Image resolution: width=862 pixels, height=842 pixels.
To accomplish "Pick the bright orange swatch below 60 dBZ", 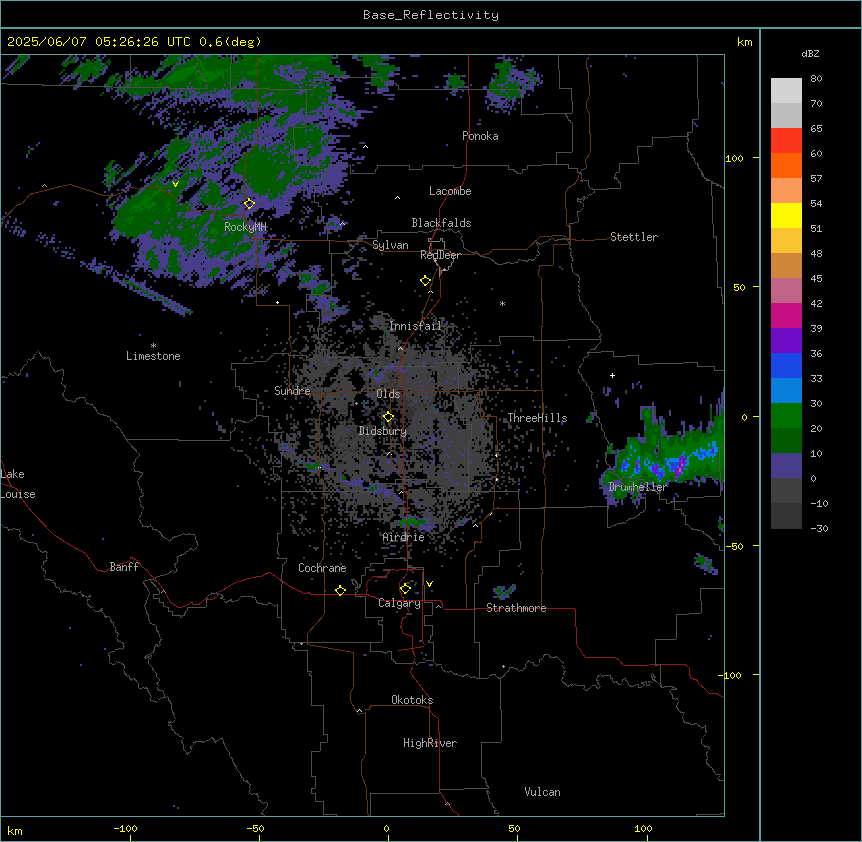I will tap(786, 165).
